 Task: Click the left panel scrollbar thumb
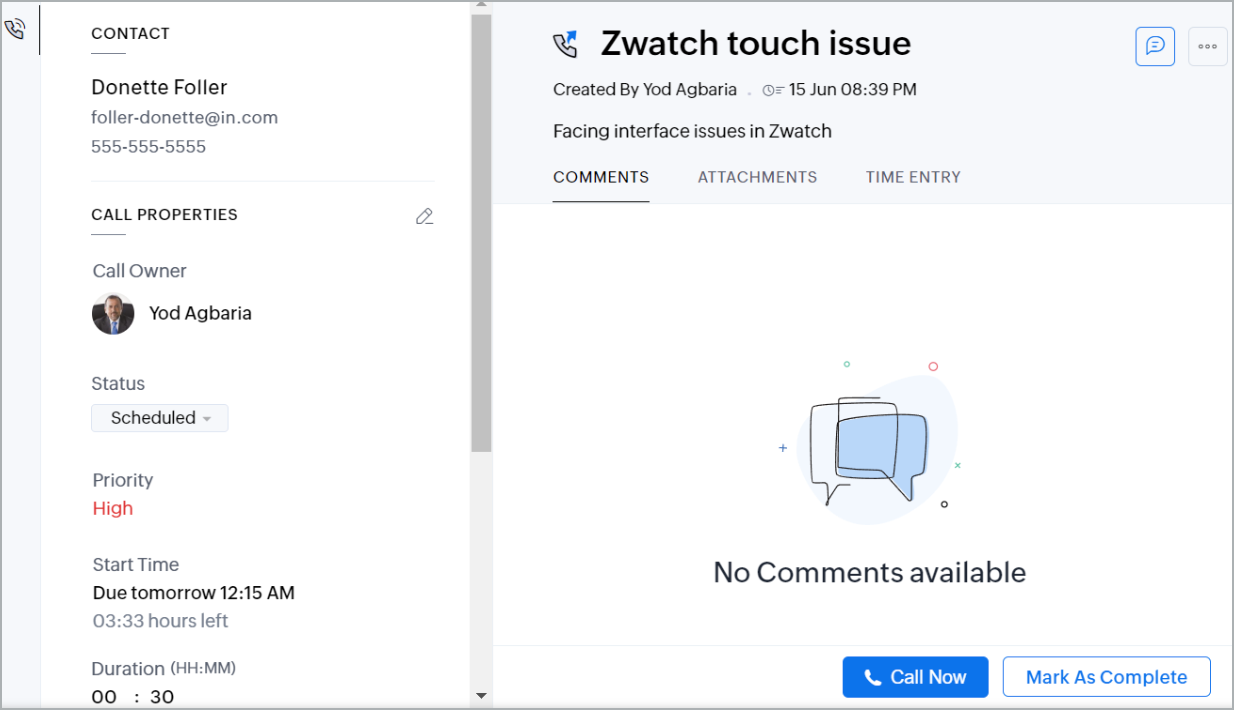click(x=481, y=230)
